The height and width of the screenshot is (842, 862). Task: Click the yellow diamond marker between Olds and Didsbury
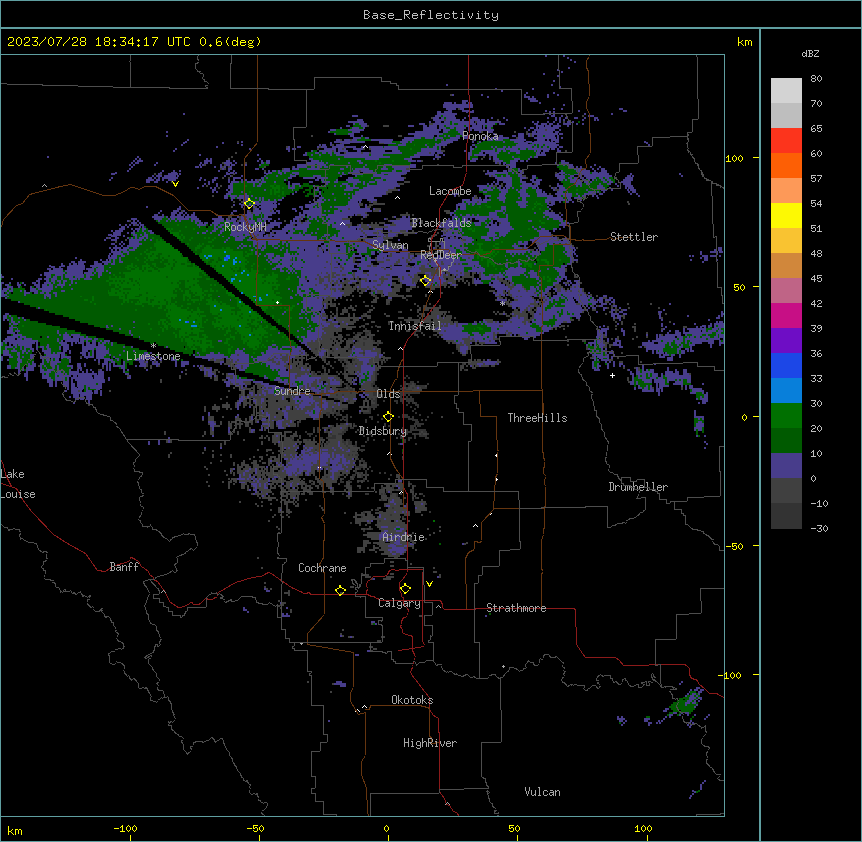point(388,417)
